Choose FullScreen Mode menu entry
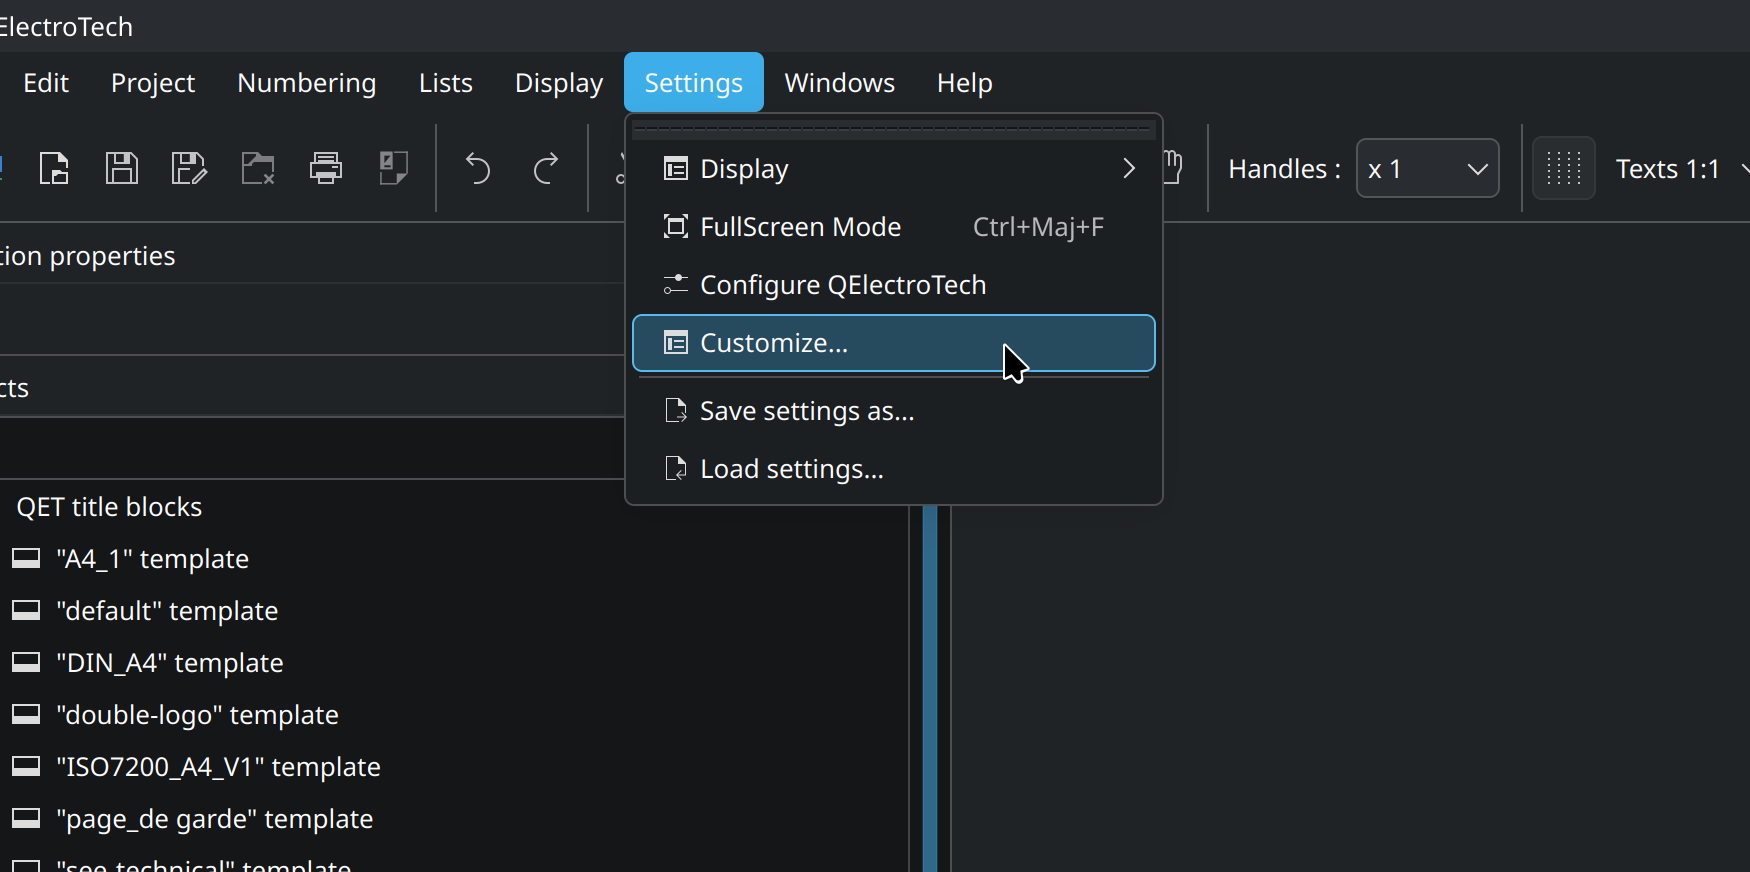 894,227
